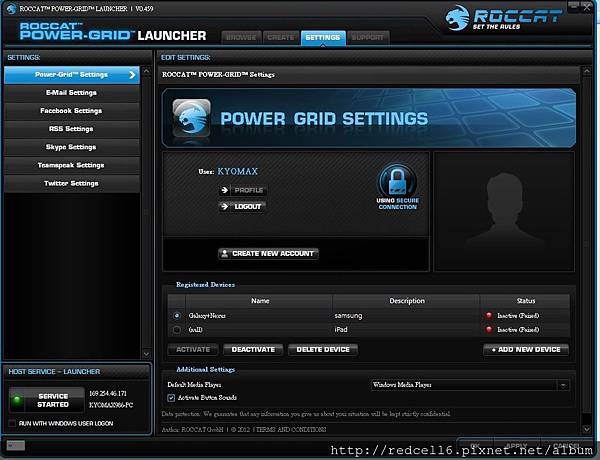This screenshot has width=600, height=460.
Task: Open Teamspeak Settings
Action: pyautogui.click(x=72, y=165)
